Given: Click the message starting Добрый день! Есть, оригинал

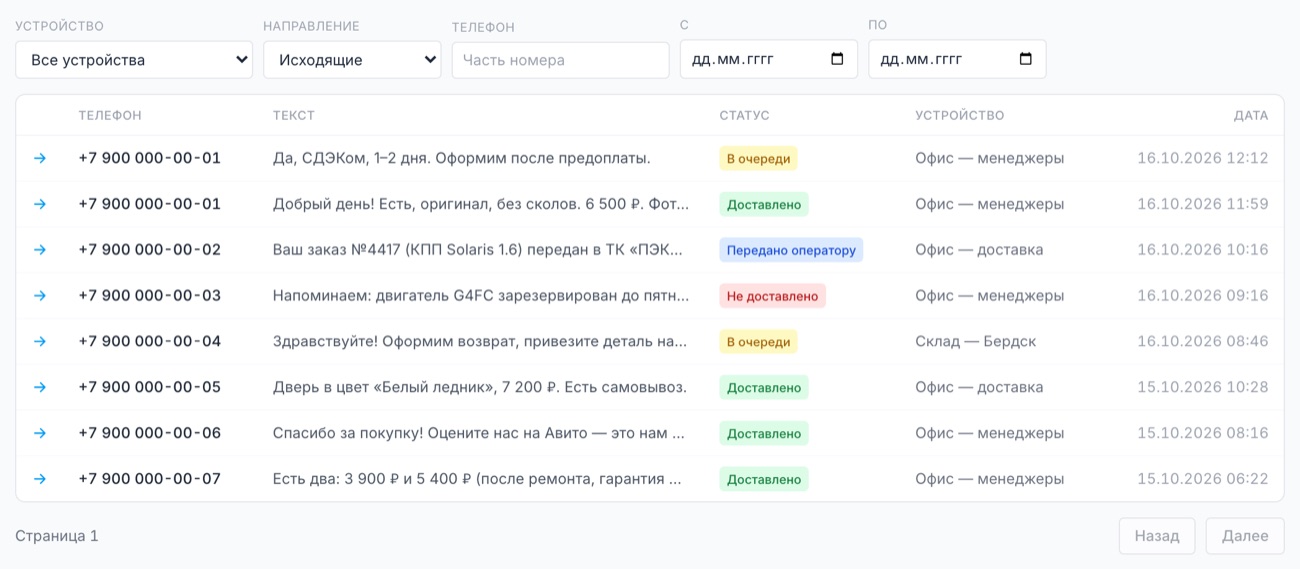Looking at the screenshot, I should point(481,204).
